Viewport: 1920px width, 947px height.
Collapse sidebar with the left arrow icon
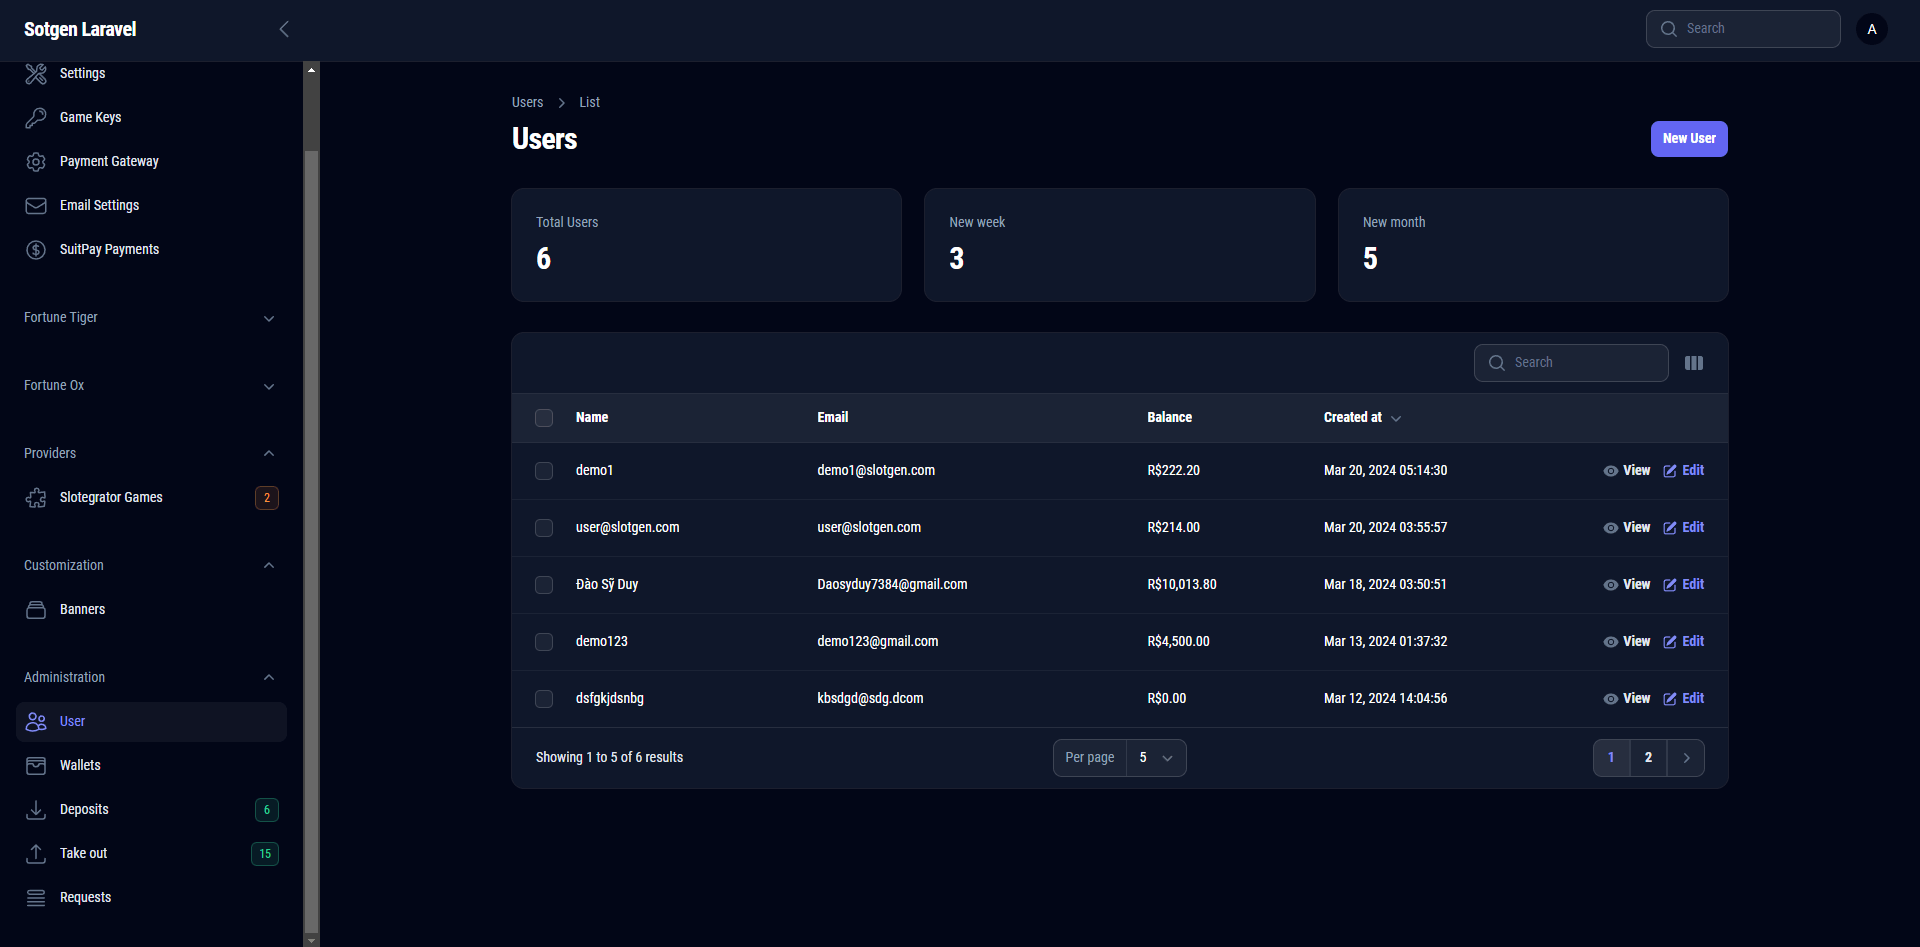click(x=284, y=29)
